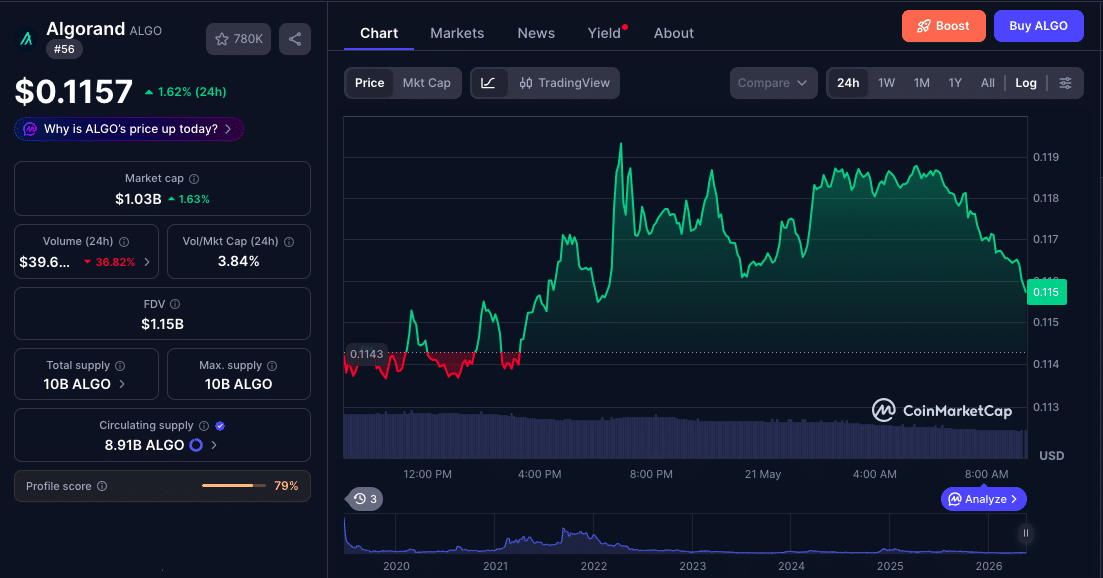
Task: Select the Mkt Cap toggle
Action: pos(426,83)
